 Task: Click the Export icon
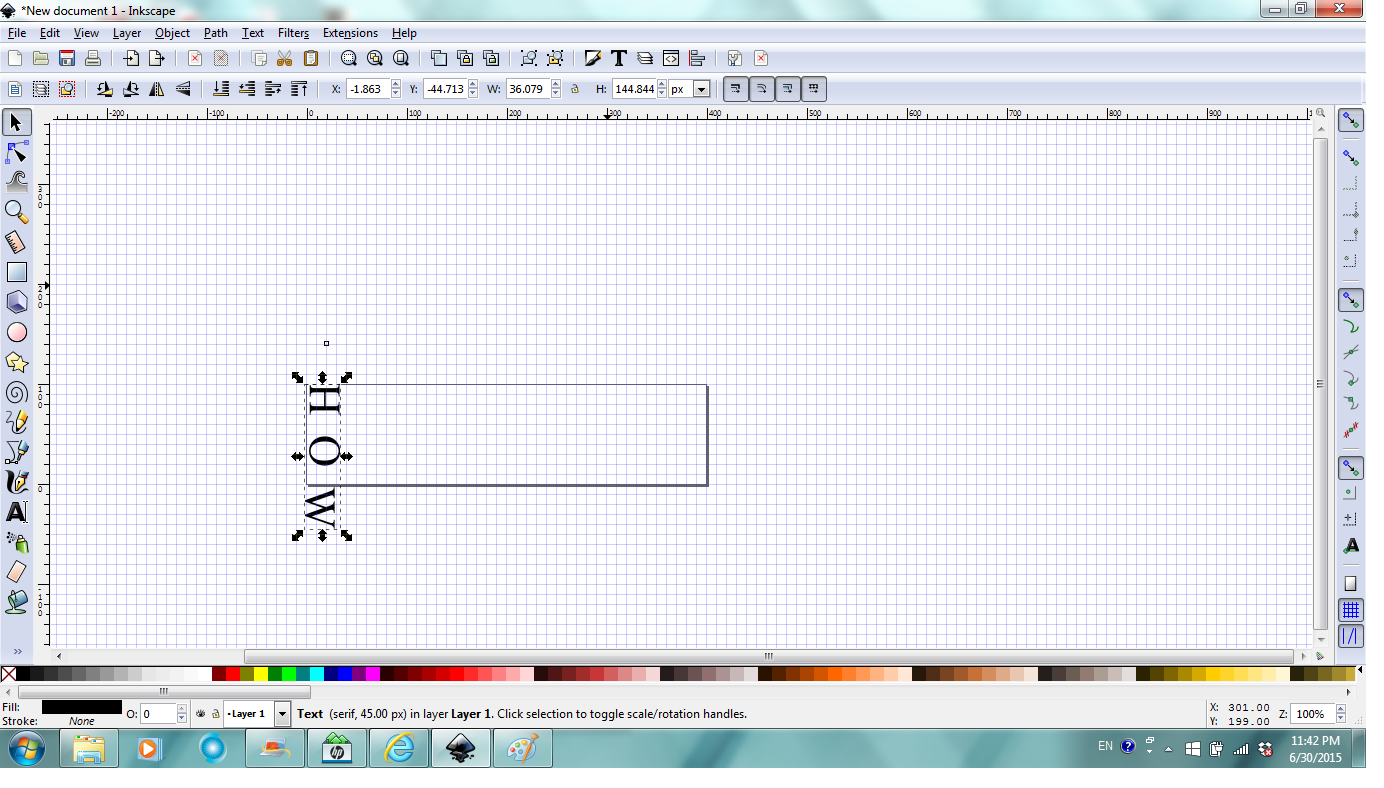click(x=157, y=58)
